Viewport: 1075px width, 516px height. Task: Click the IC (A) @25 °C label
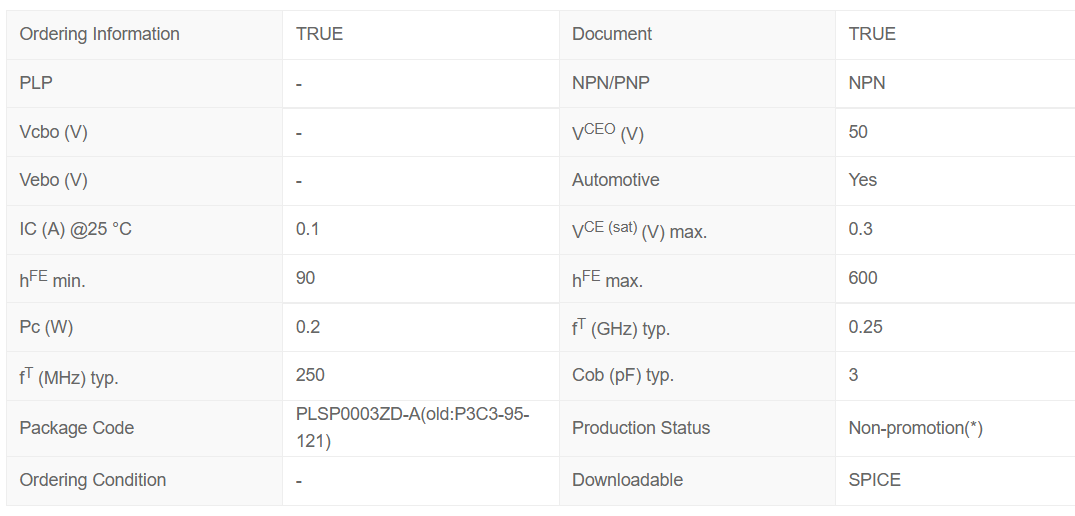tap(76, 229)
